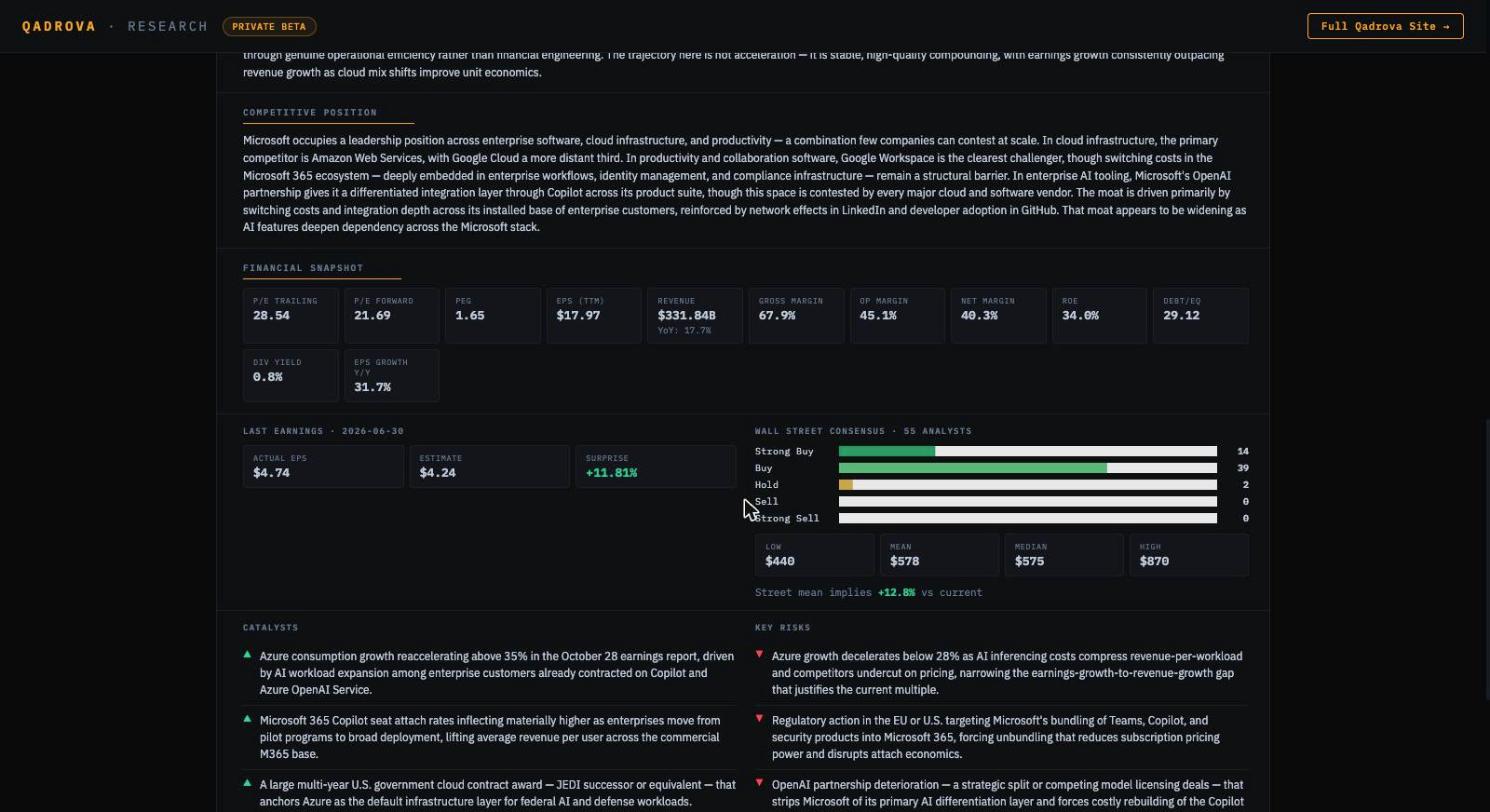Viewport: 1490px width, 812px height.
Task: Click the down-triangle beside Regulatory action risk
Action: tap(759, 719)
